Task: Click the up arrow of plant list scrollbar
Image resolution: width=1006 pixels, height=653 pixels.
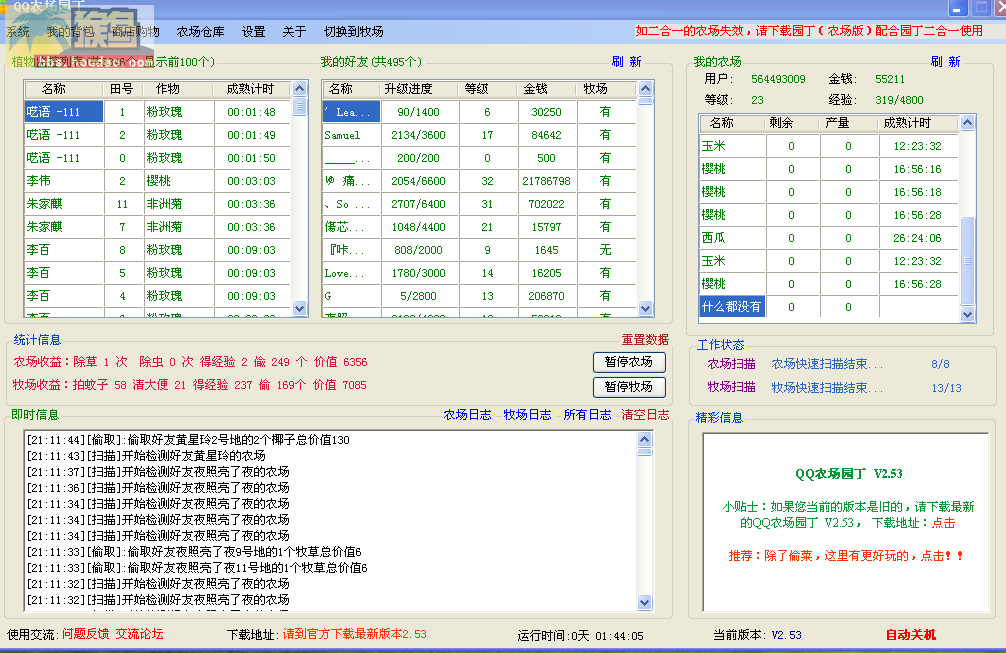Action: point(300,89)
